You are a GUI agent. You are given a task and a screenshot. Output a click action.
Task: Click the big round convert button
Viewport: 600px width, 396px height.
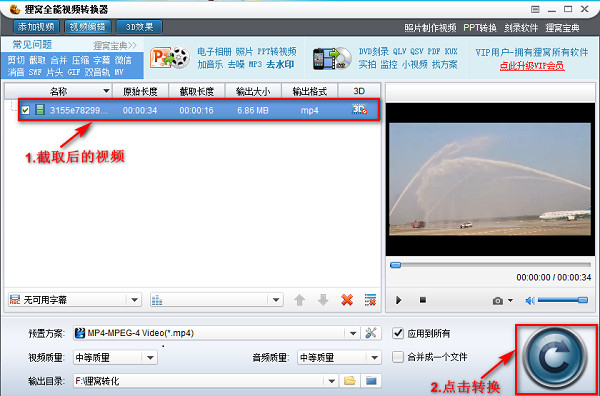click(555, 358)
